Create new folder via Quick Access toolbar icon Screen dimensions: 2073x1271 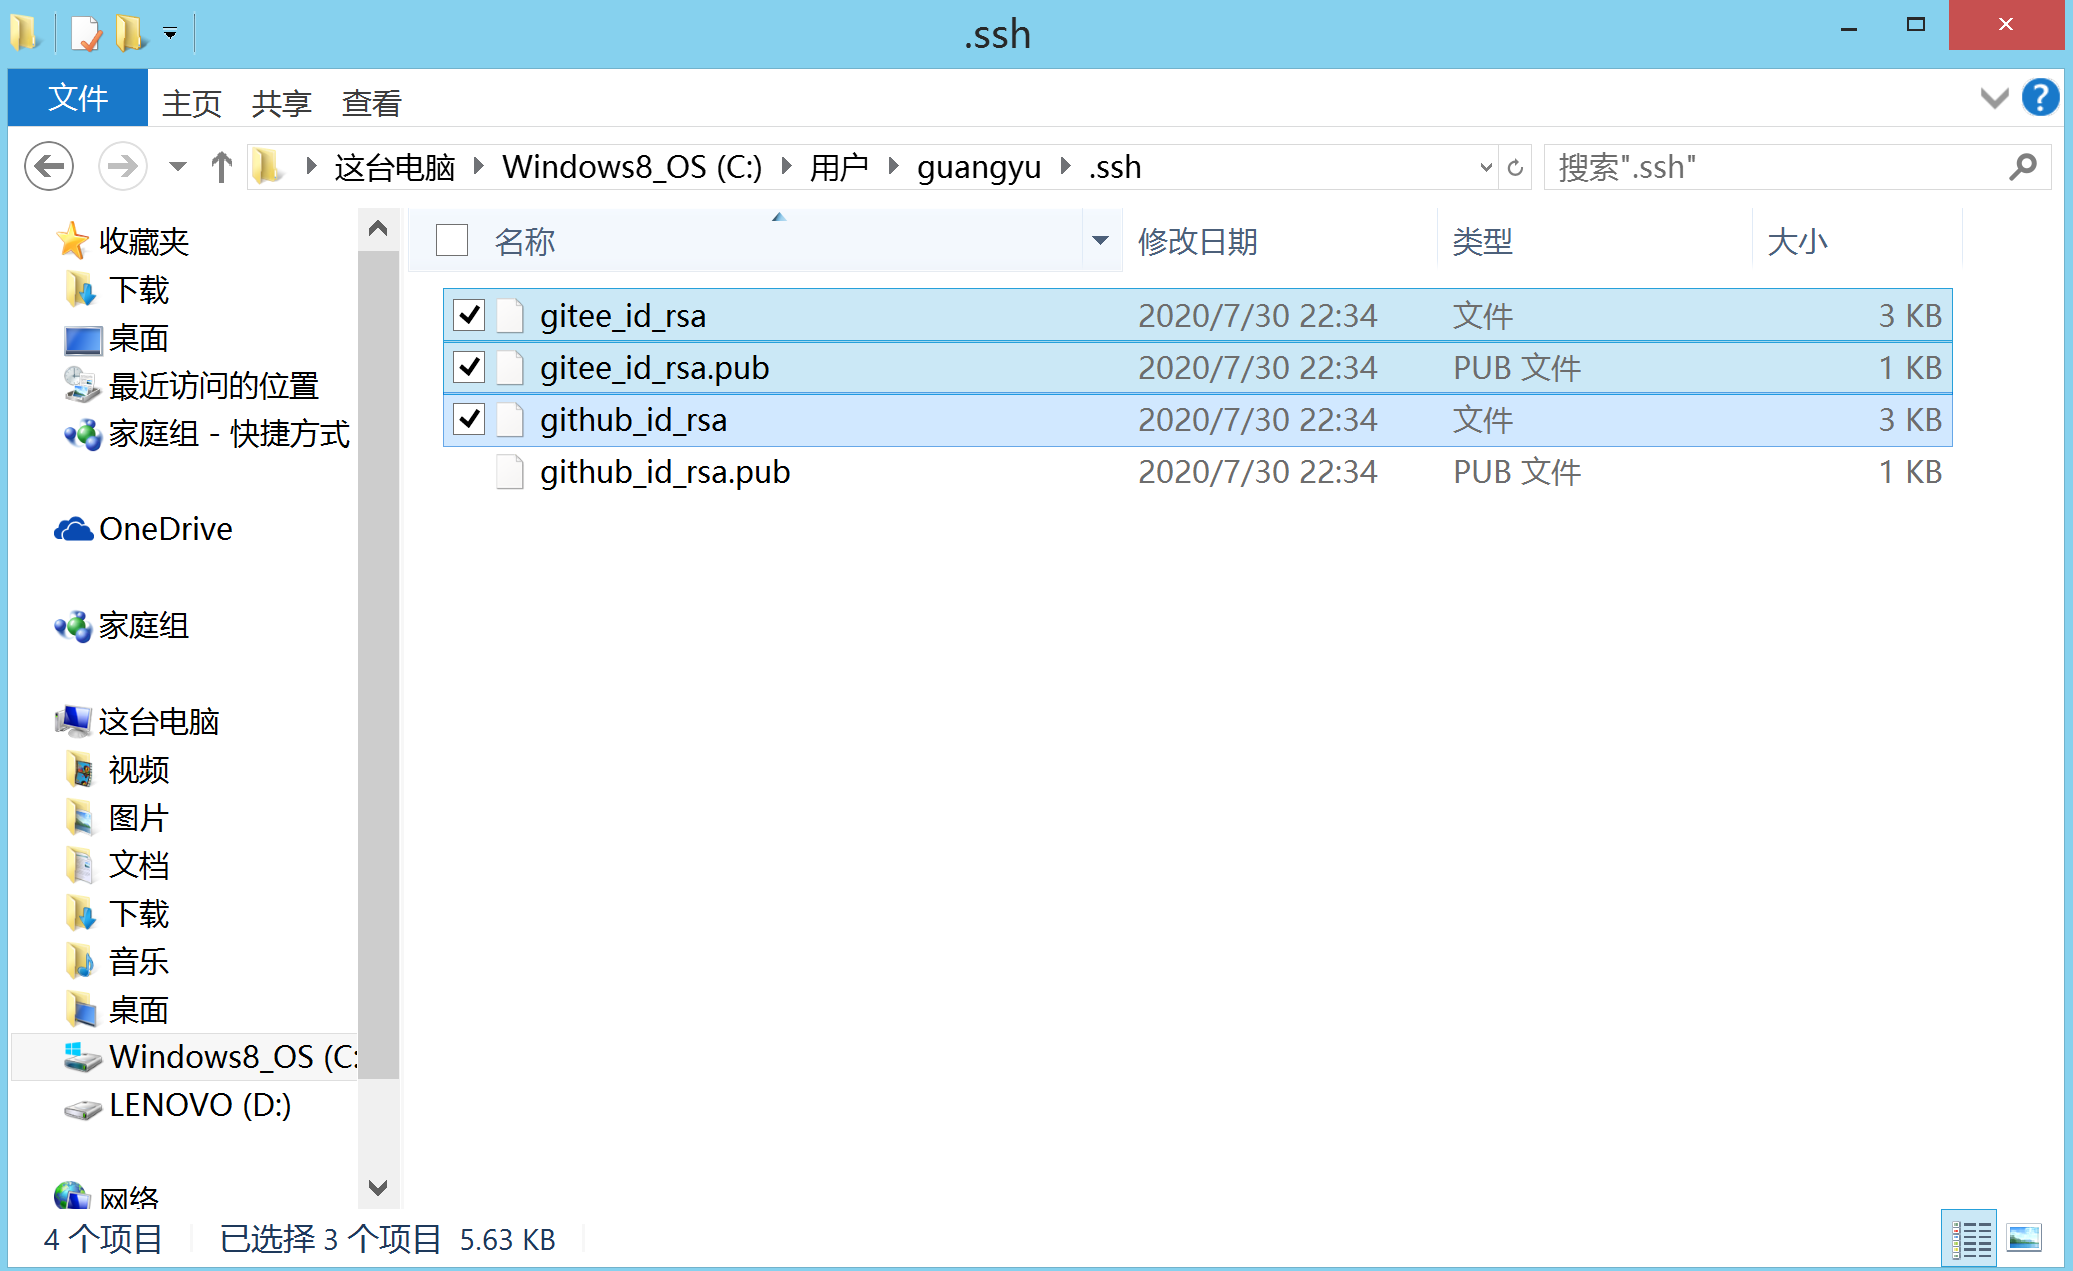pos(126,30)
